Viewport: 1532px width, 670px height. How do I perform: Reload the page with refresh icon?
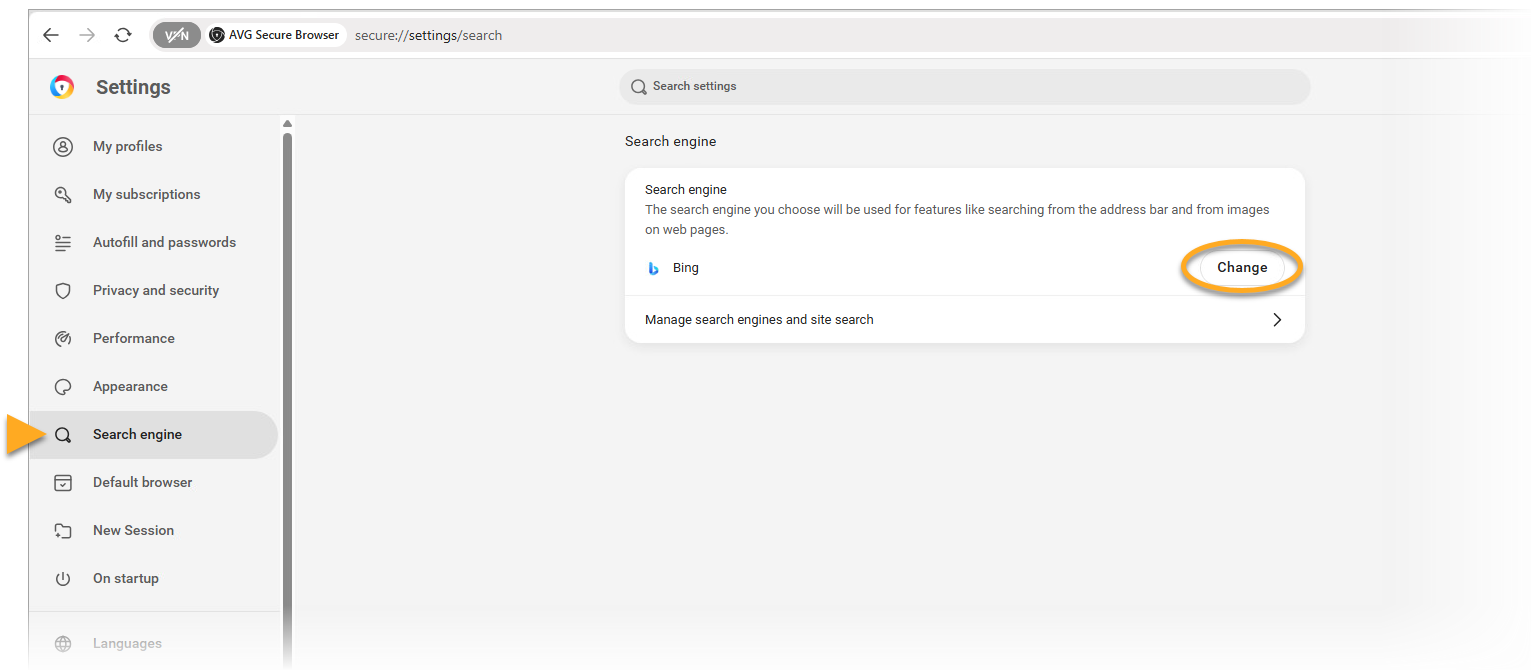[123, 35]
